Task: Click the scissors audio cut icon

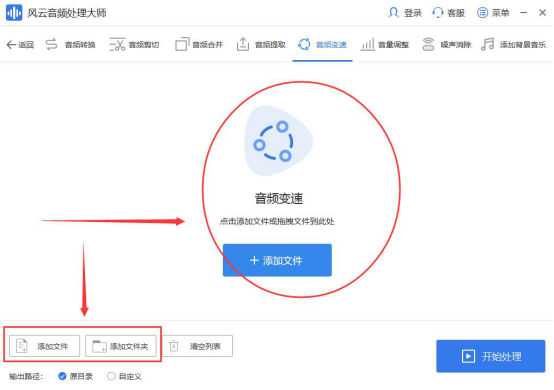Action: (x=117, y=45)
